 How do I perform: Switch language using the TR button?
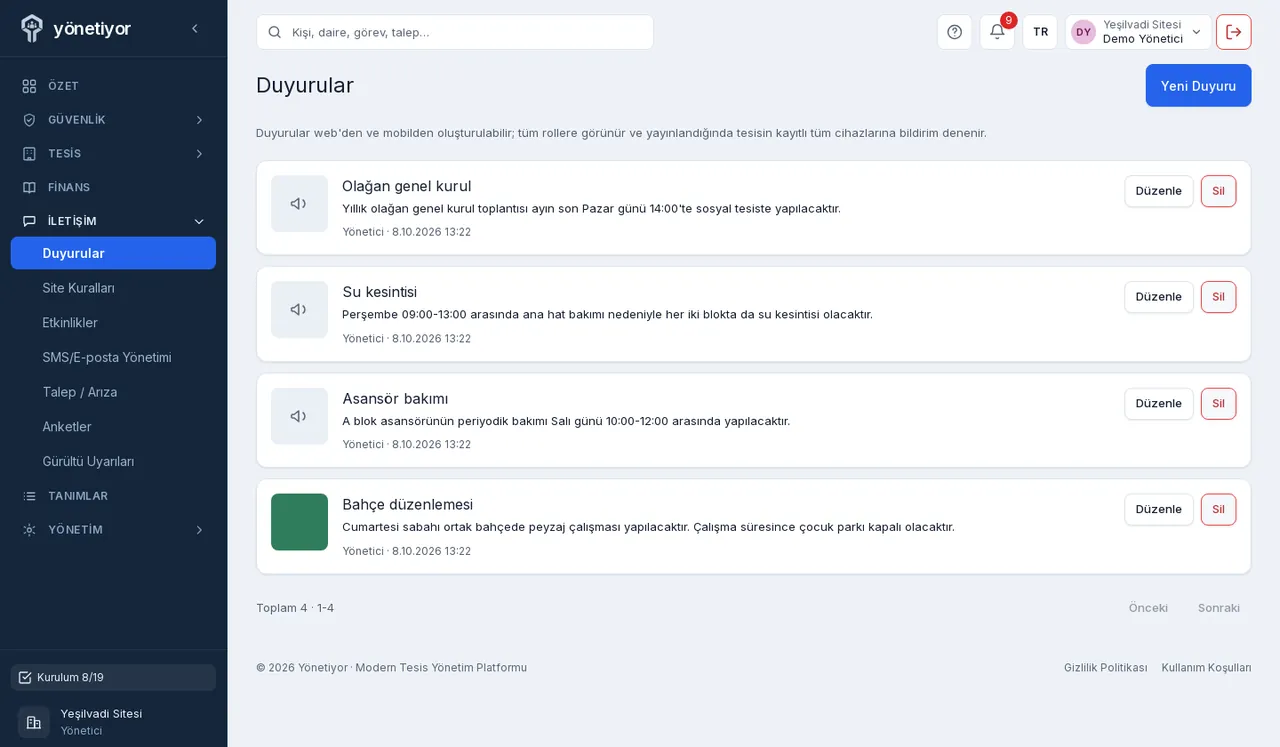(x=1040, y=32)
